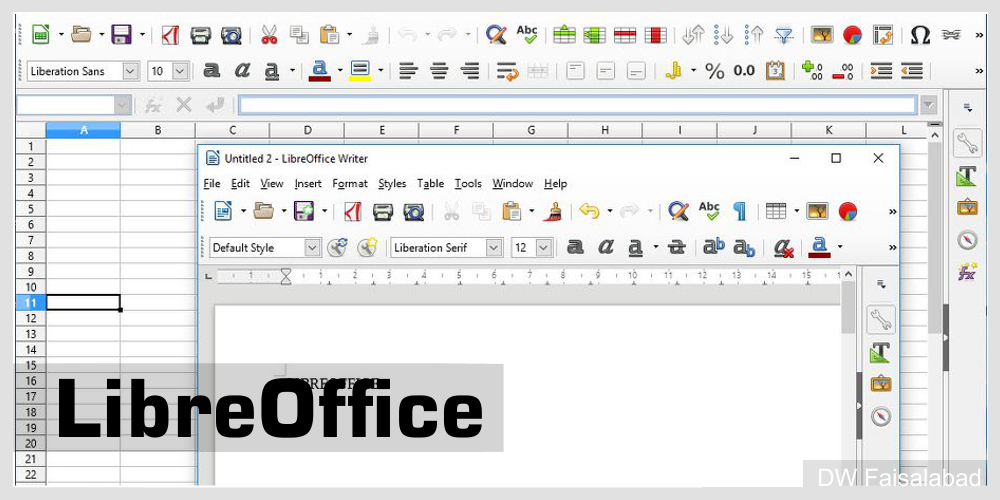
Task: Click Update Style button in Writer toolbar
Action: coord(337,247)
